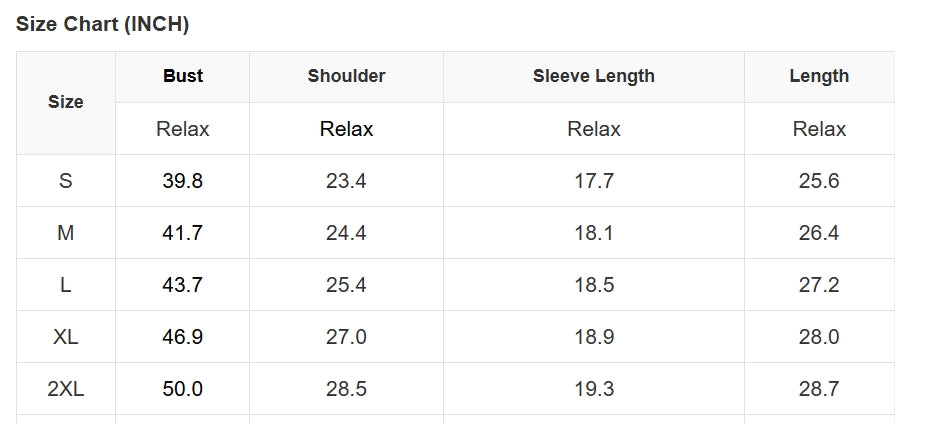This screenshot has width=936, height=424.
Task: Select the S size row label
Action: pyautogui.click(x=66, y=181)
